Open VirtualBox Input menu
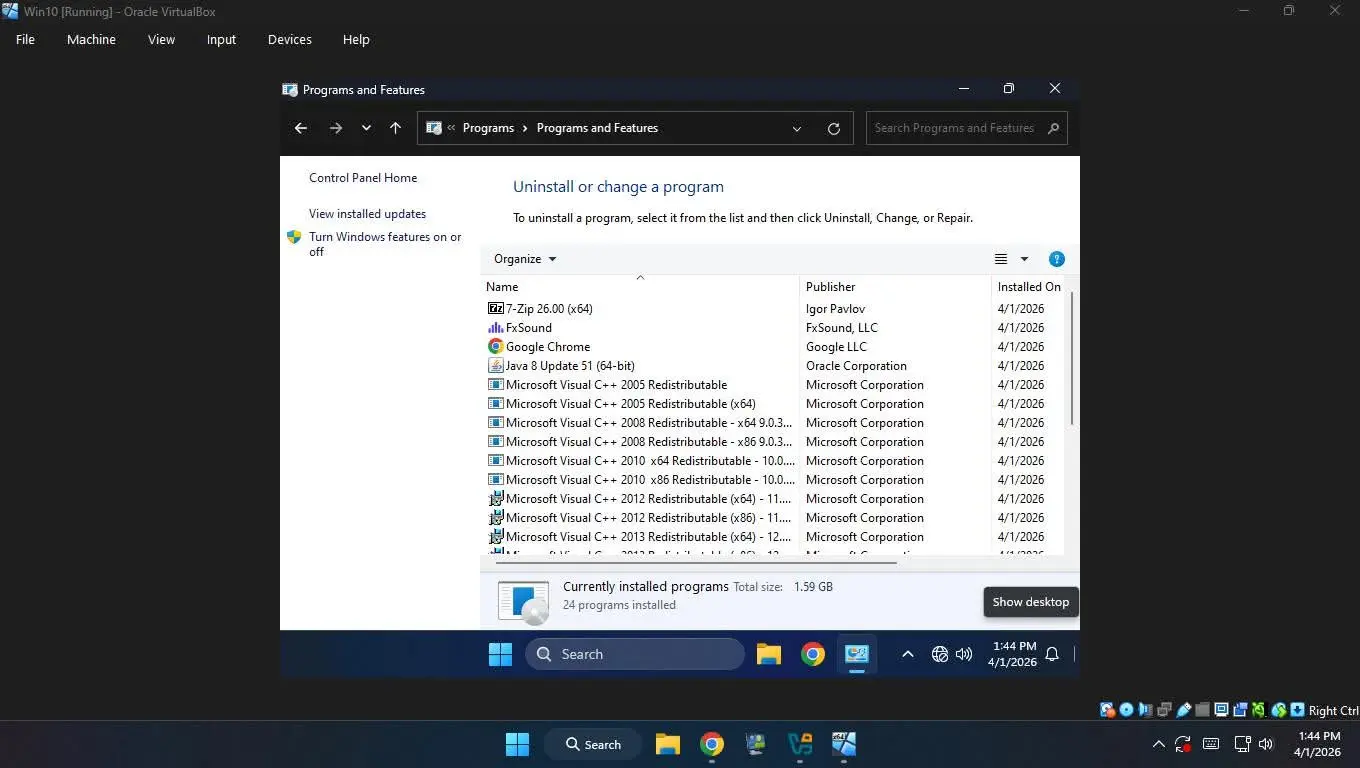Image resolution: width=1360 pixels, height=768 pixels. 221,40
